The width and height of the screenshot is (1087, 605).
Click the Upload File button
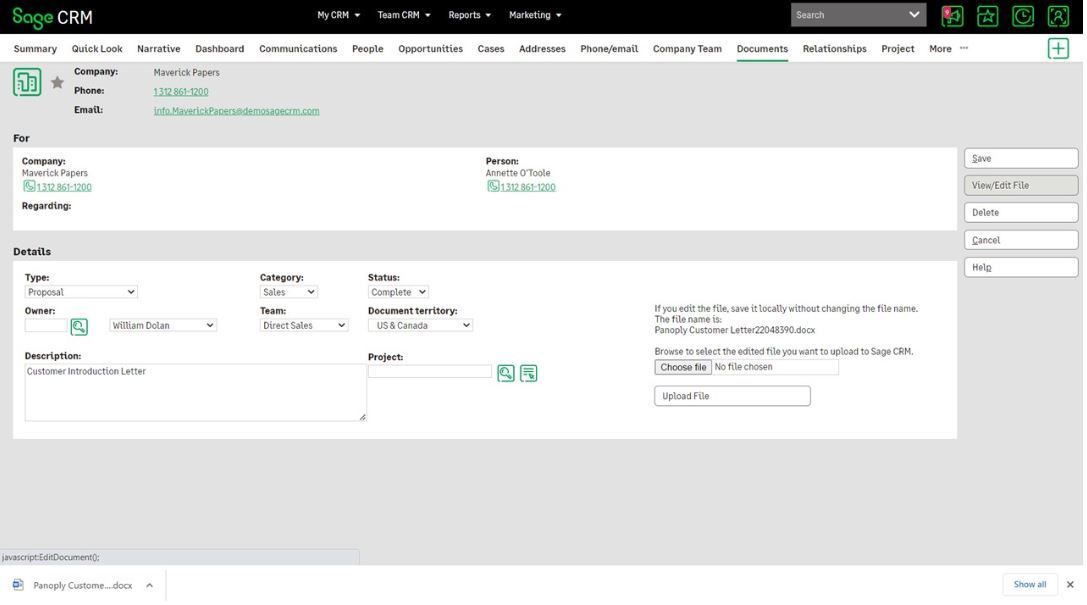pos(732,396)
